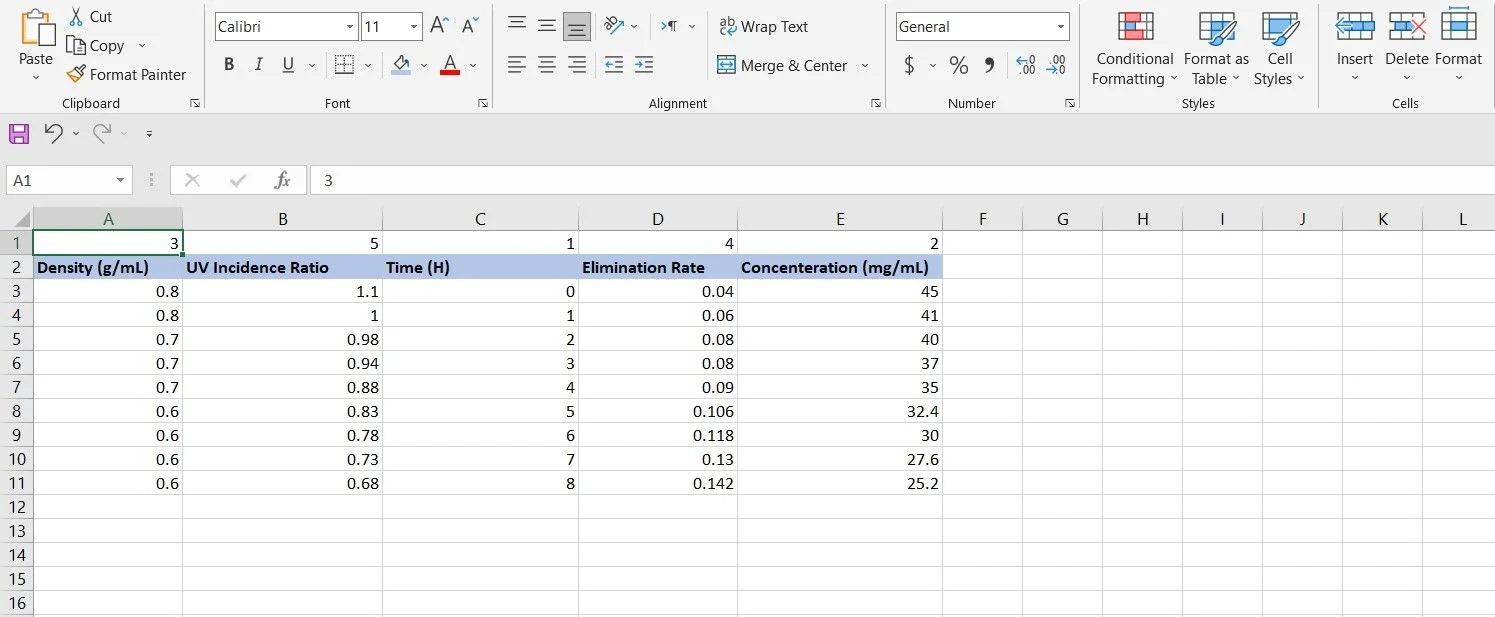
Task: Increase decimal places
Action: coord(1025,66)
